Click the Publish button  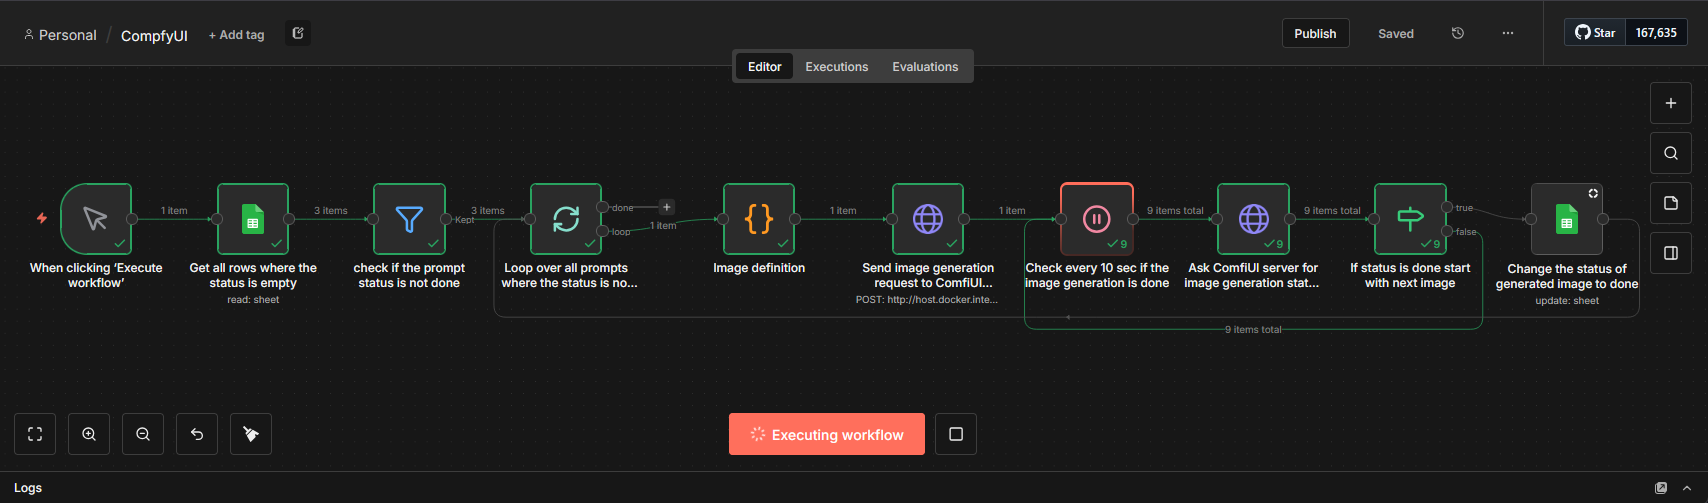click(x=1315, y=33)
